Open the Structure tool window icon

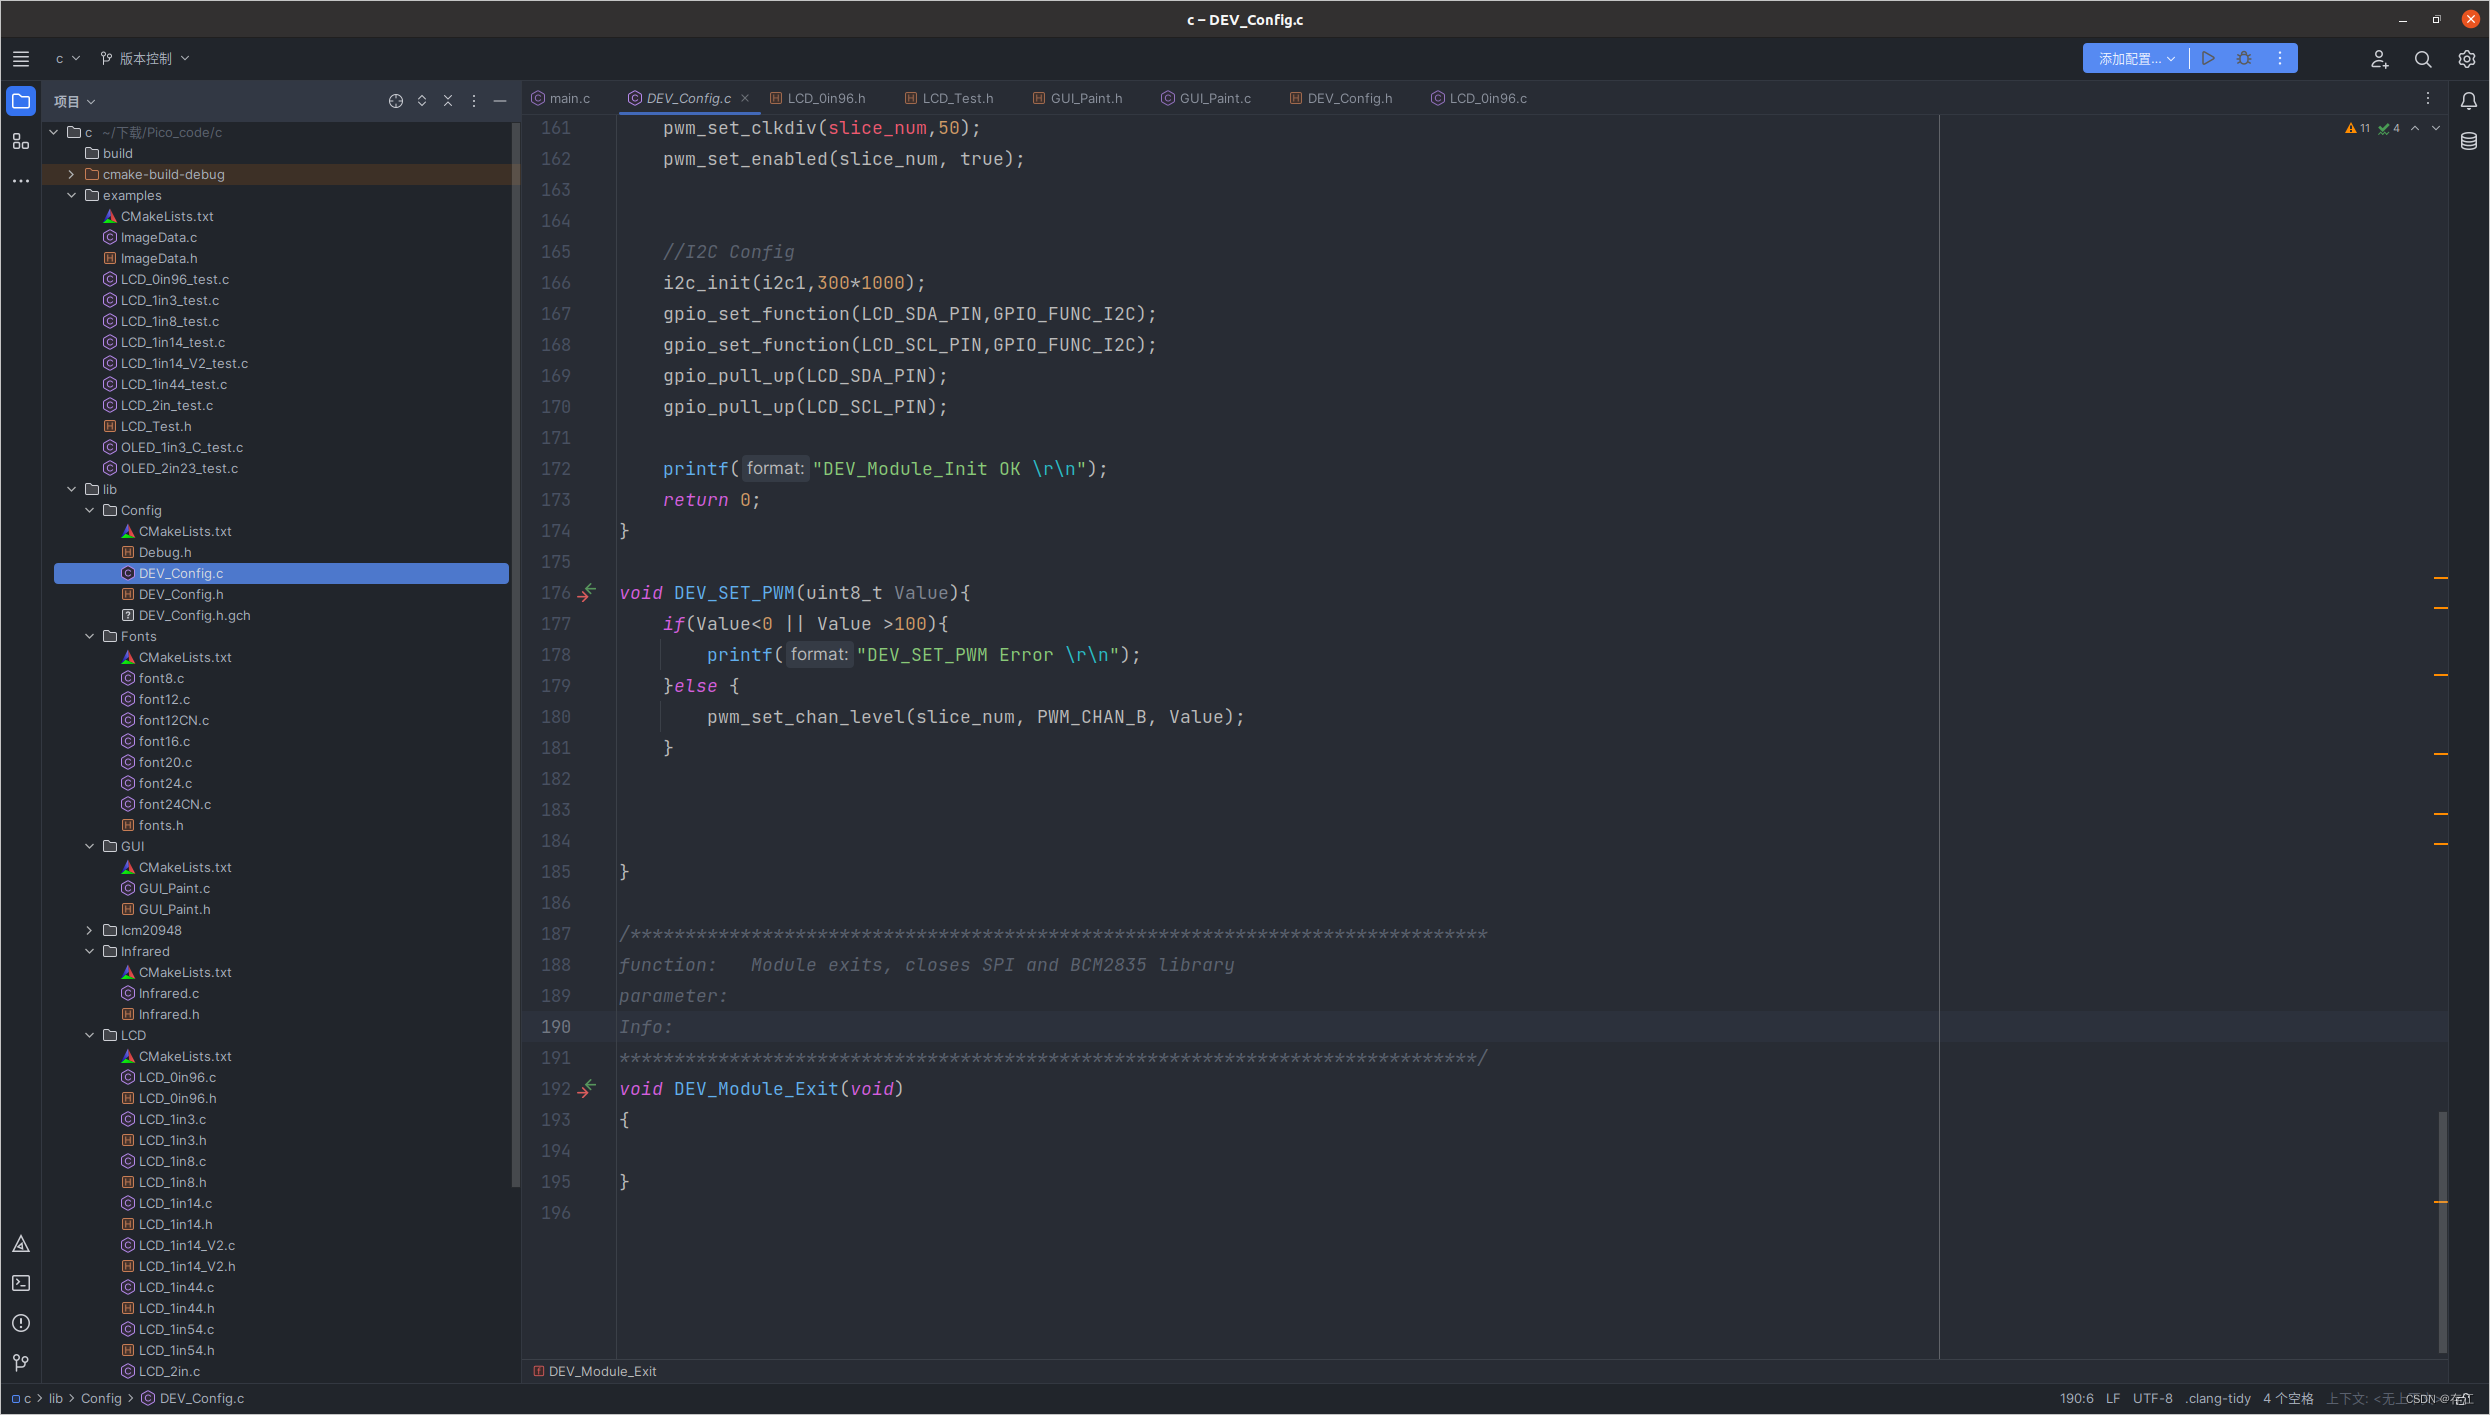click(20, 142)
